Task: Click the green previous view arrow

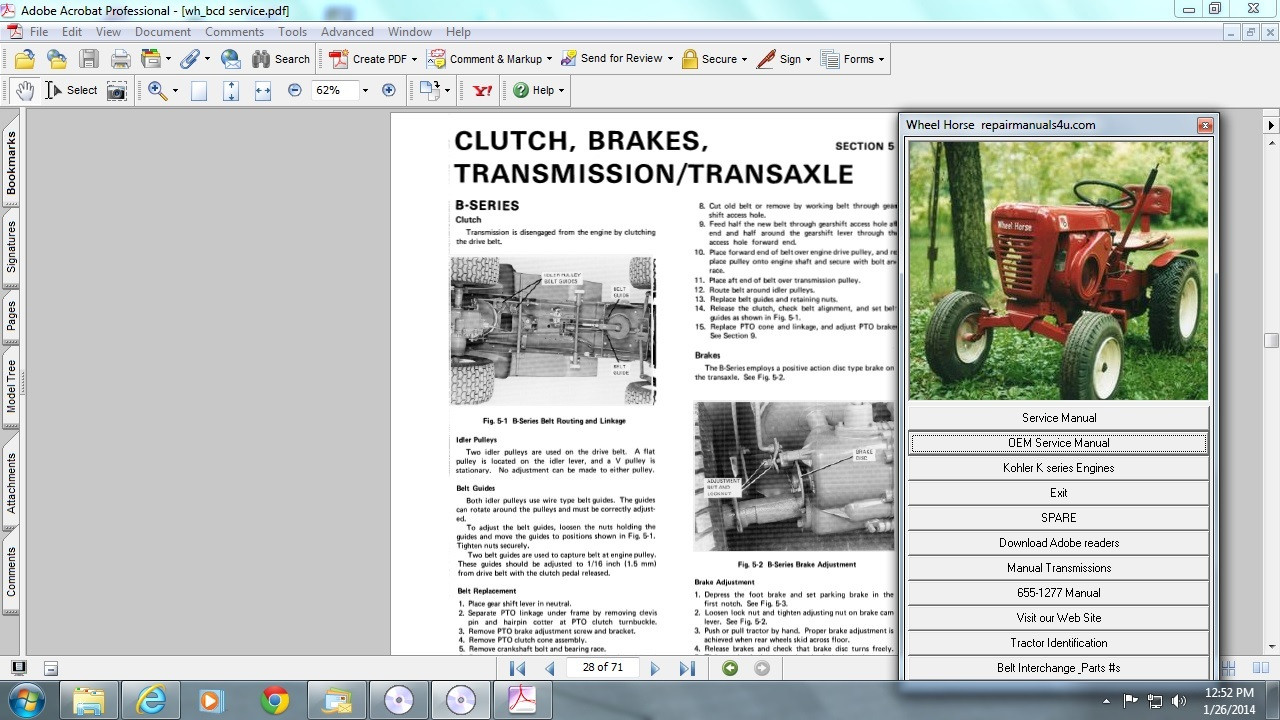Action: click(730, 668)
